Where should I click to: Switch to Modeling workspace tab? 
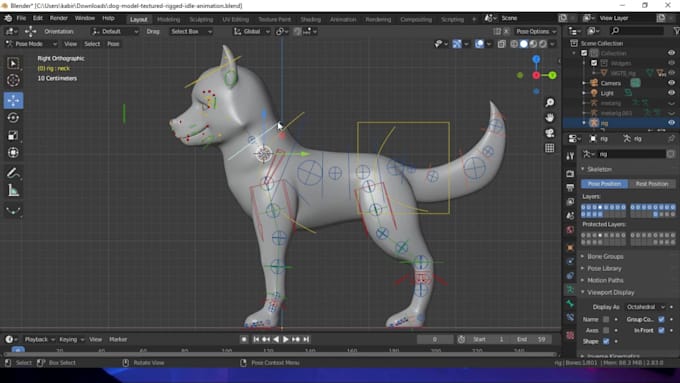pos(168,20)
